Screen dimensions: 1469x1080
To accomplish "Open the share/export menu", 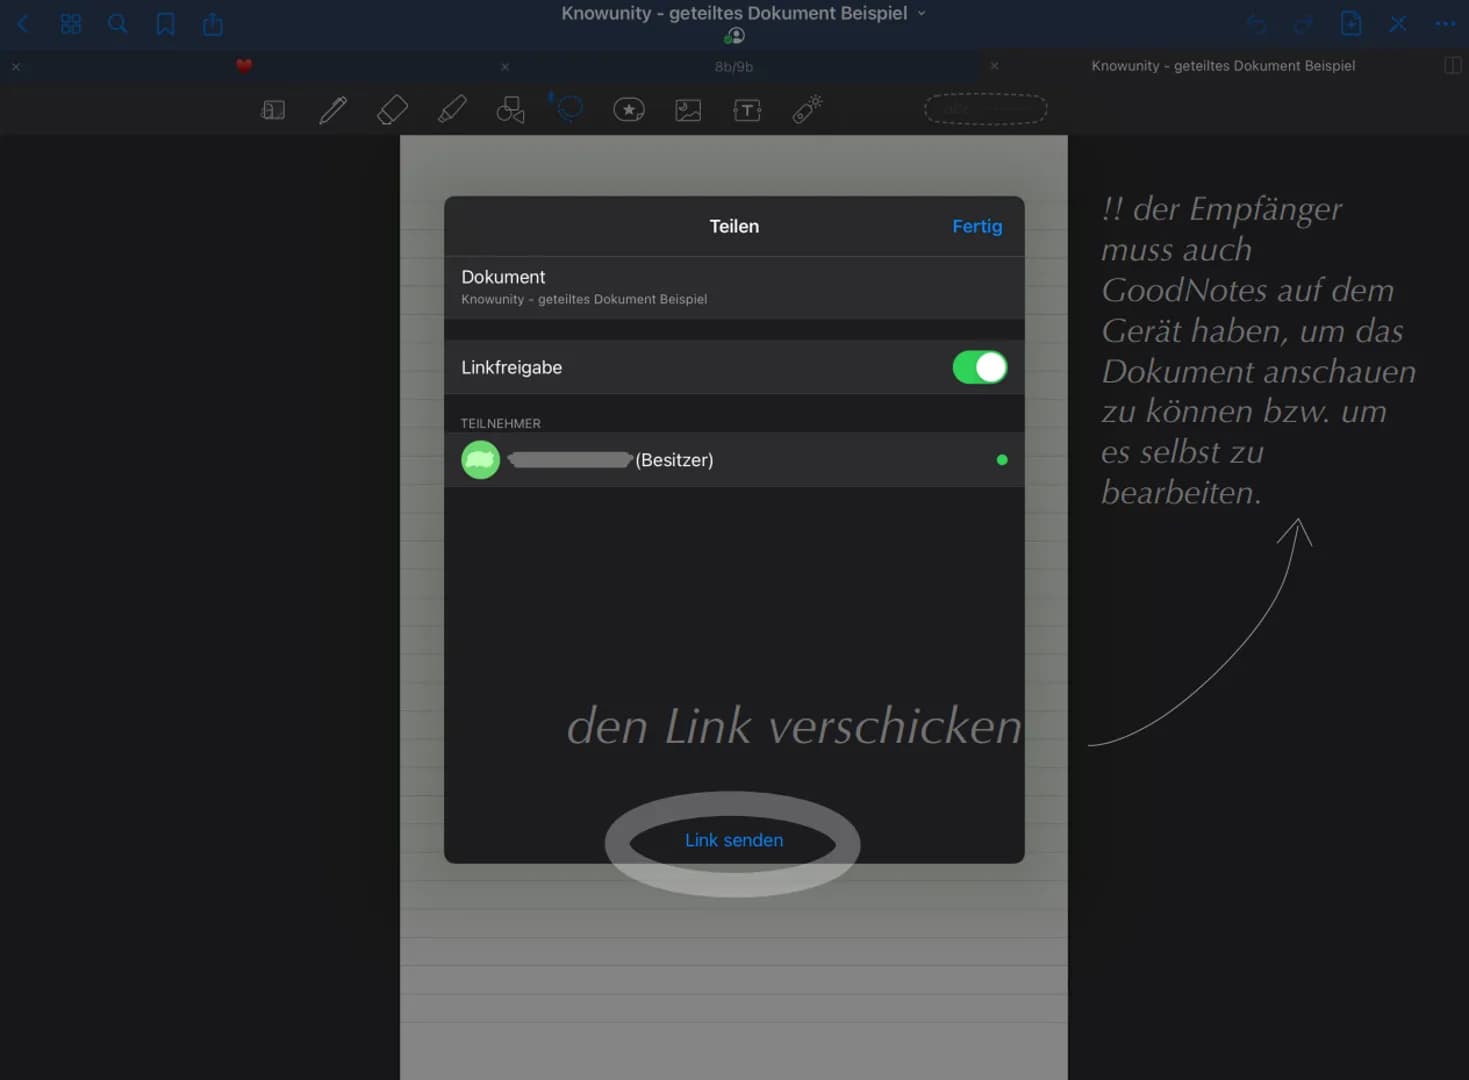I will pos(213,23).
